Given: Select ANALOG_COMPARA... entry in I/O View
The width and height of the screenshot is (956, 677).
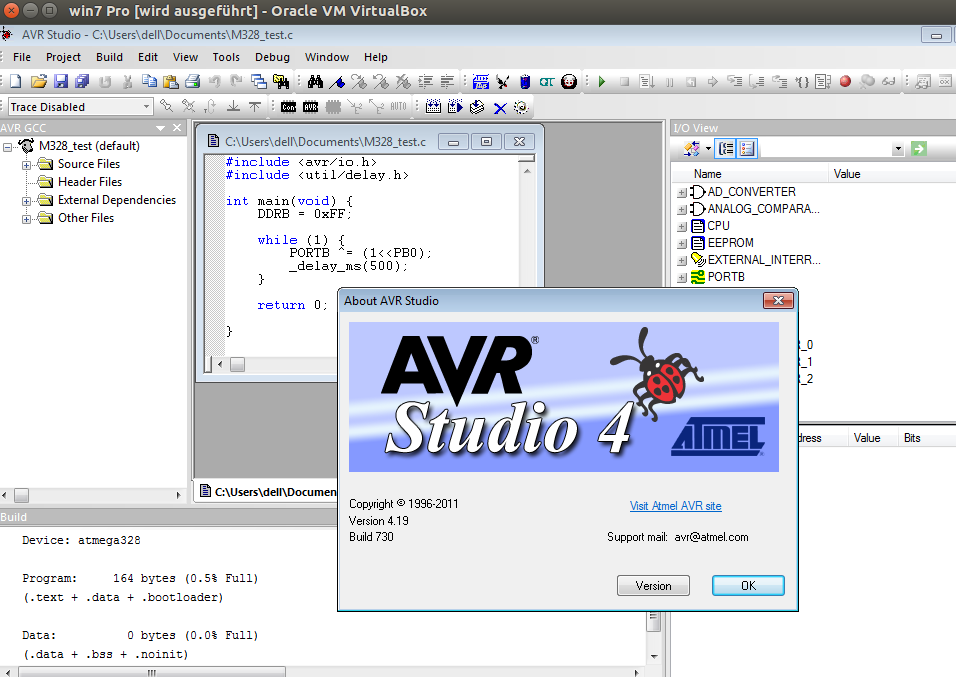Looking at the screenshot, I should pyautogui.click(x=763, y=209).
